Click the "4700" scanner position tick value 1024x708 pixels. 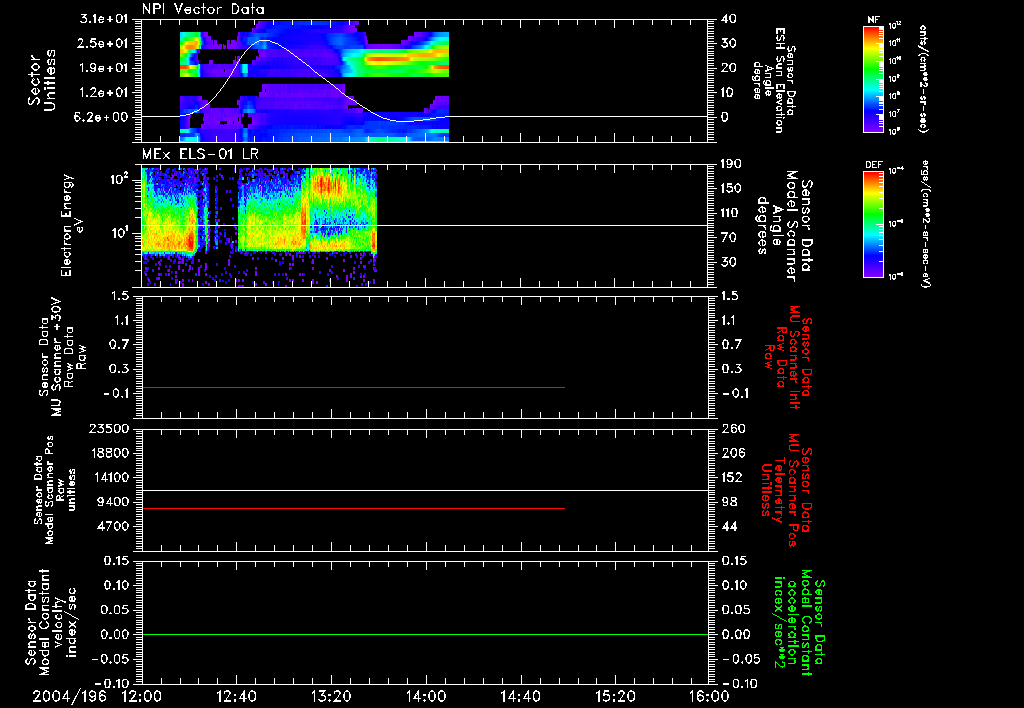(112, 526)
